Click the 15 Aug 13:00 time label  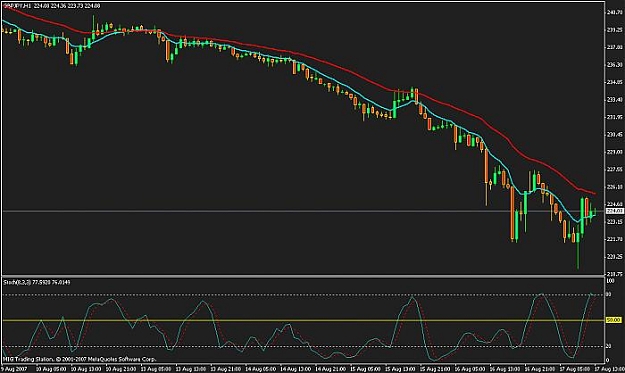point(400,369)
